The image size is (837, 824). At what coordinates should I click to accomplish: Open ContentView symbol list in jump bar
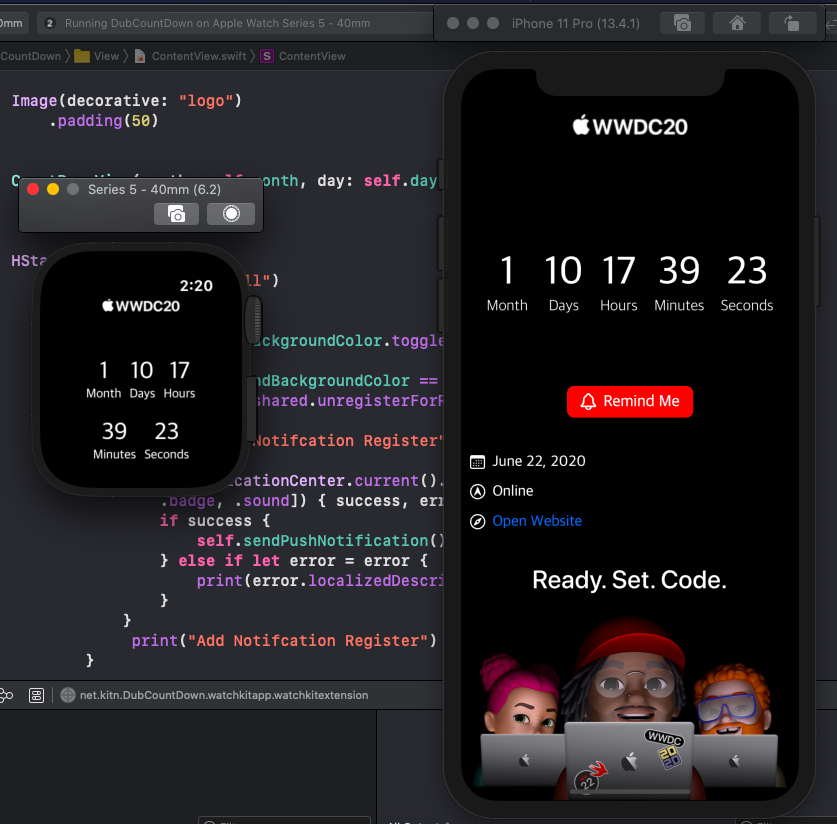(x=303, y=56)
